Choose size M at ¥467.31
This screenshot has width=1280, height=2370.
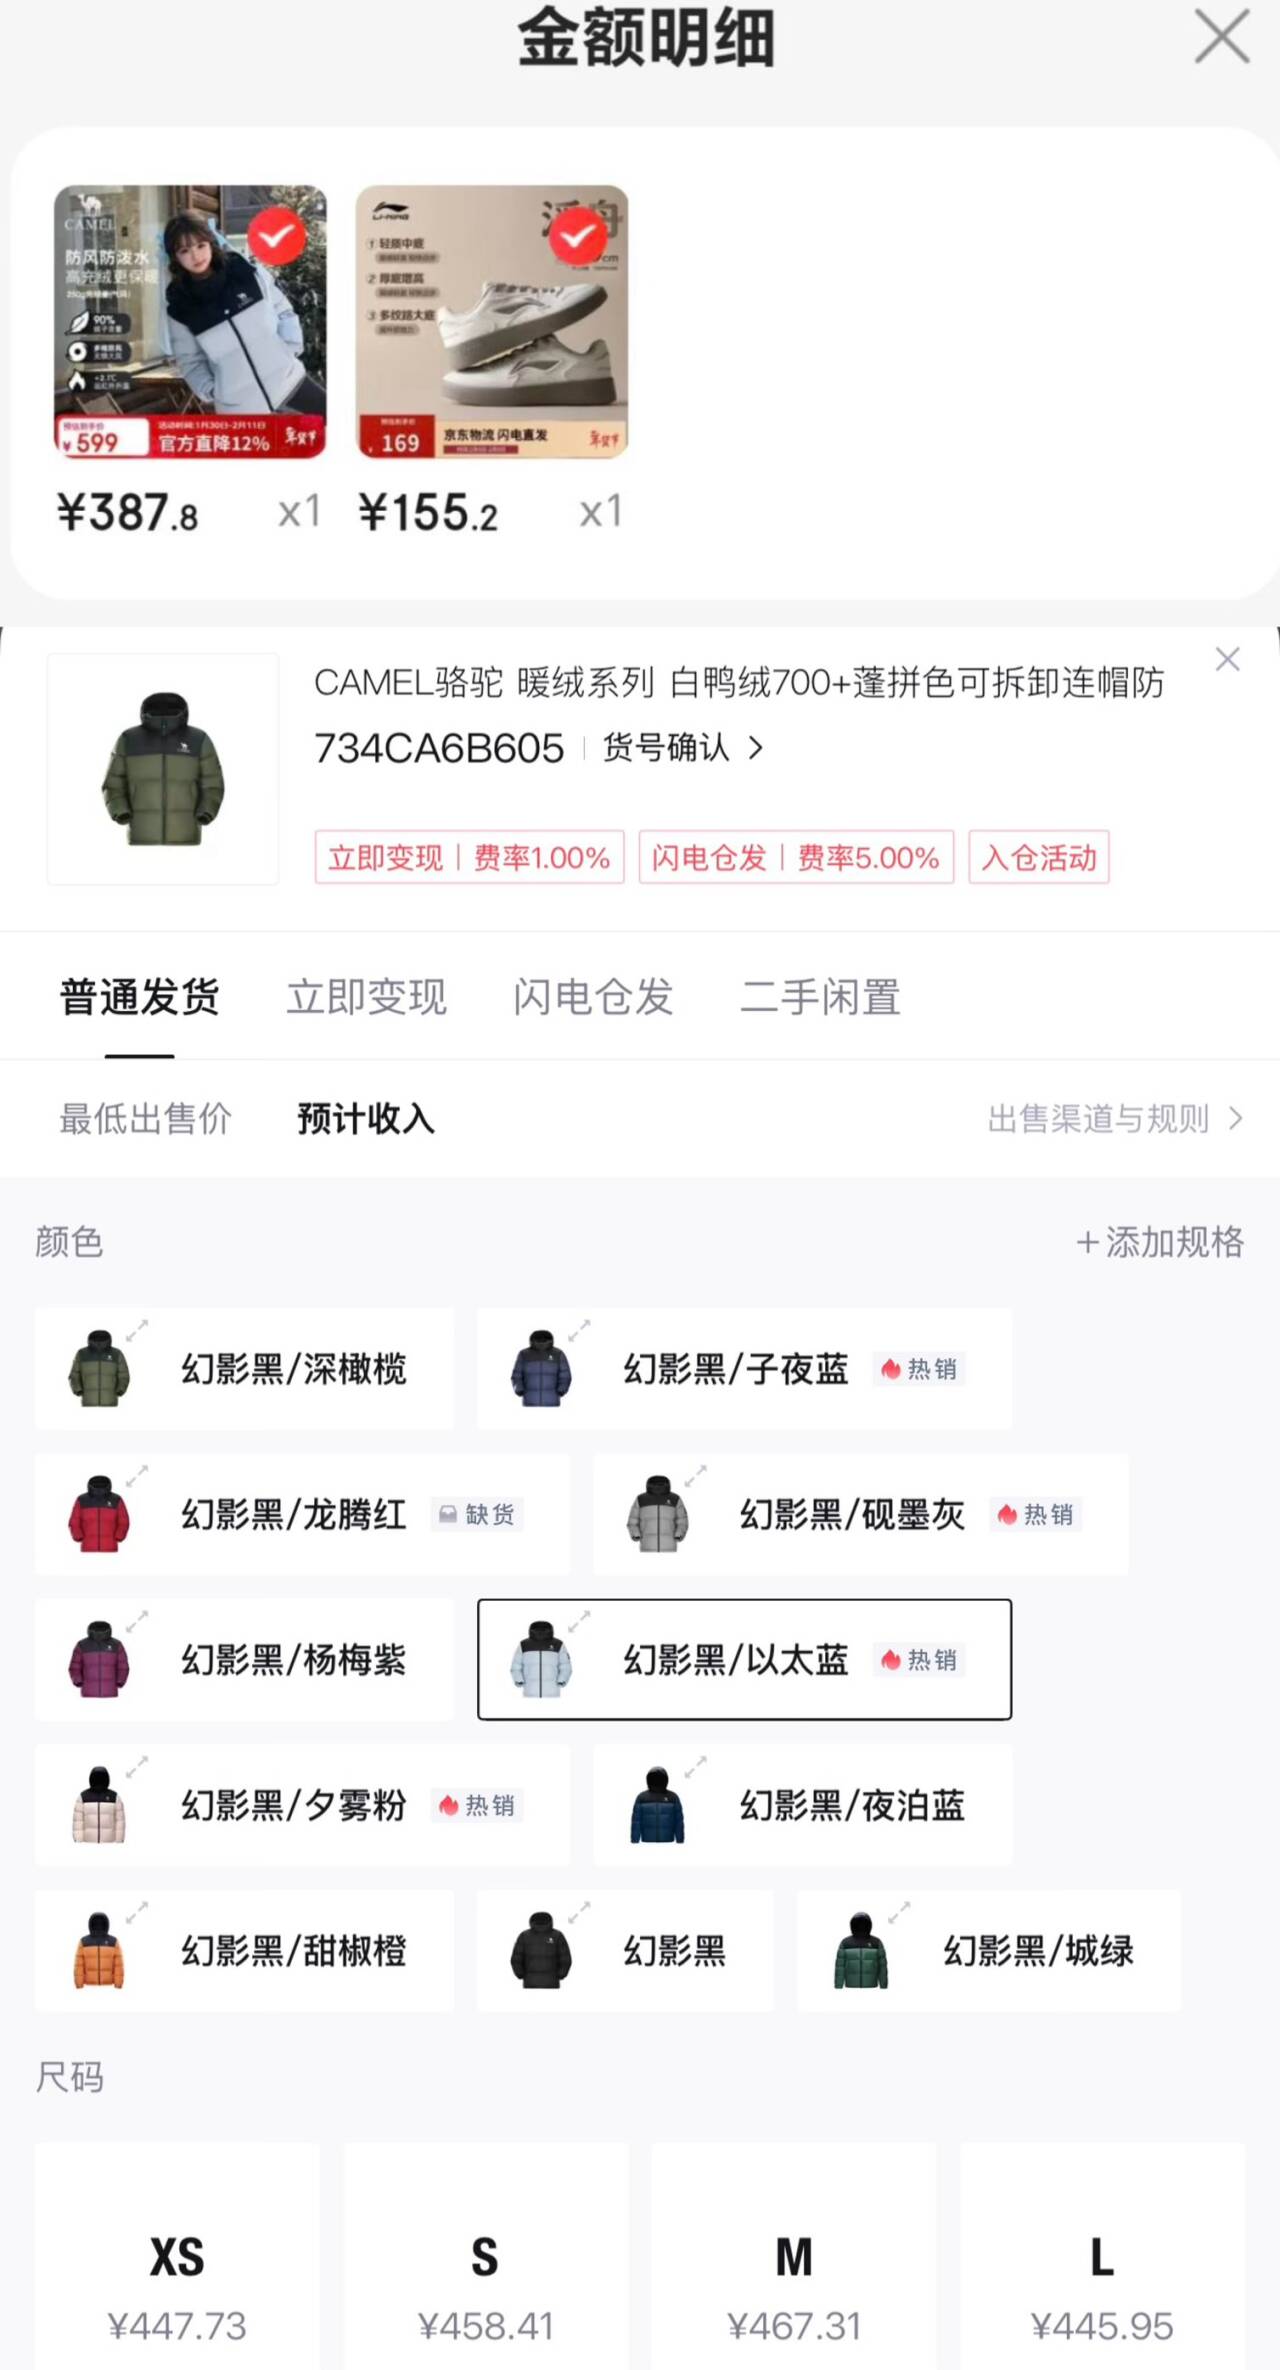794,2257
